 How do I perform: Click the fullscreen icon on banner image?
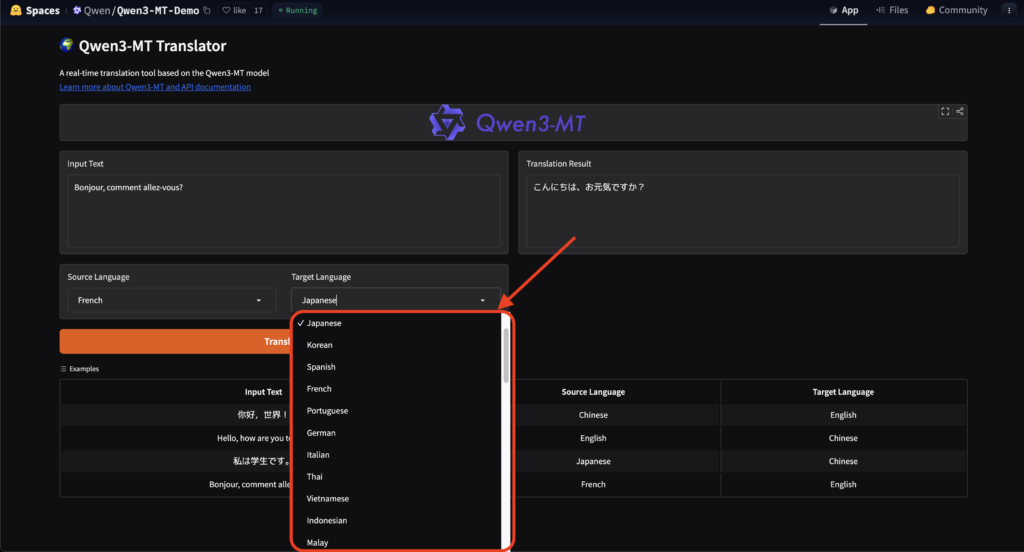[x=945, y=112]
